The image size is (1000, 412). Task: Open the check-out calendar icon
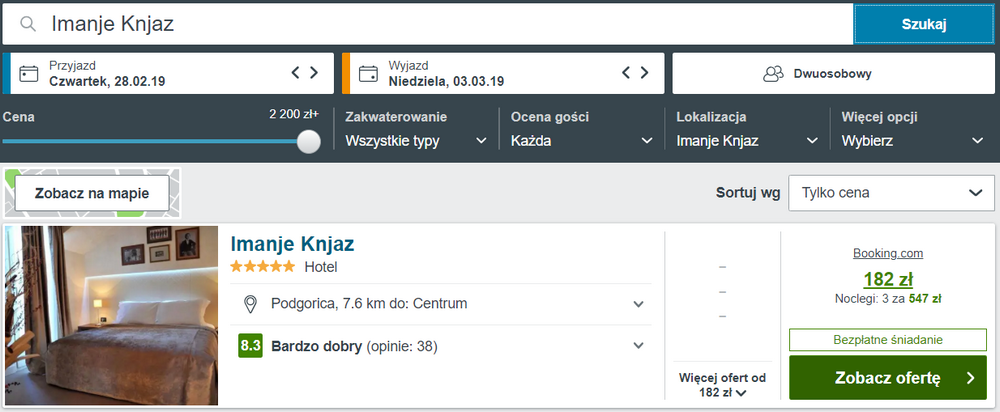368,73
